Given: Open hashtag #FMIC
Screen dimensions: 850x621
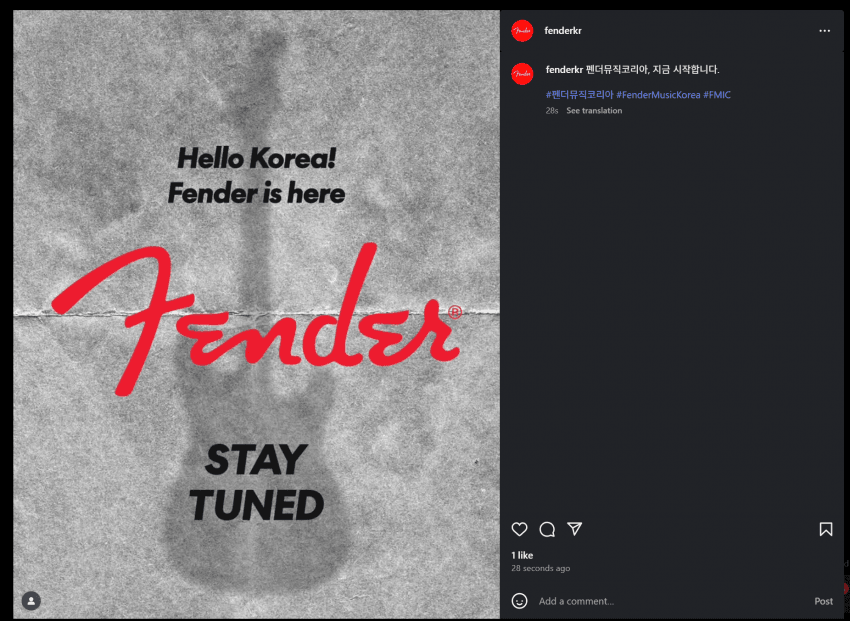Looking at the screenshot, I should point(717,95).
